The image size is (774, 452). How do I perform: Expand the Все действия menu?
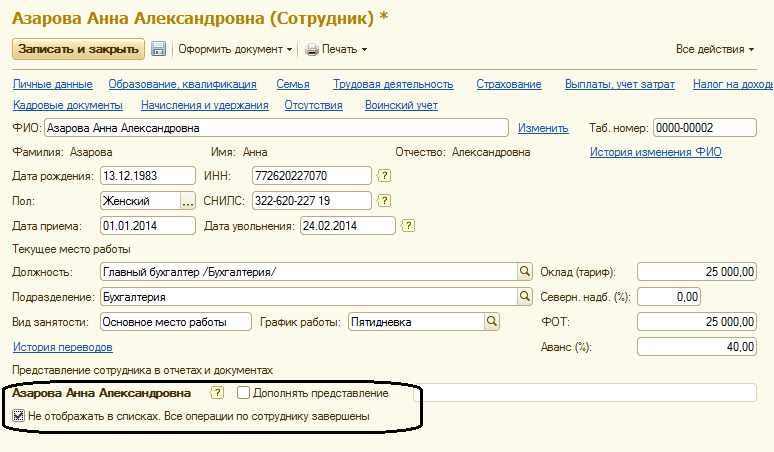(715, 49)
